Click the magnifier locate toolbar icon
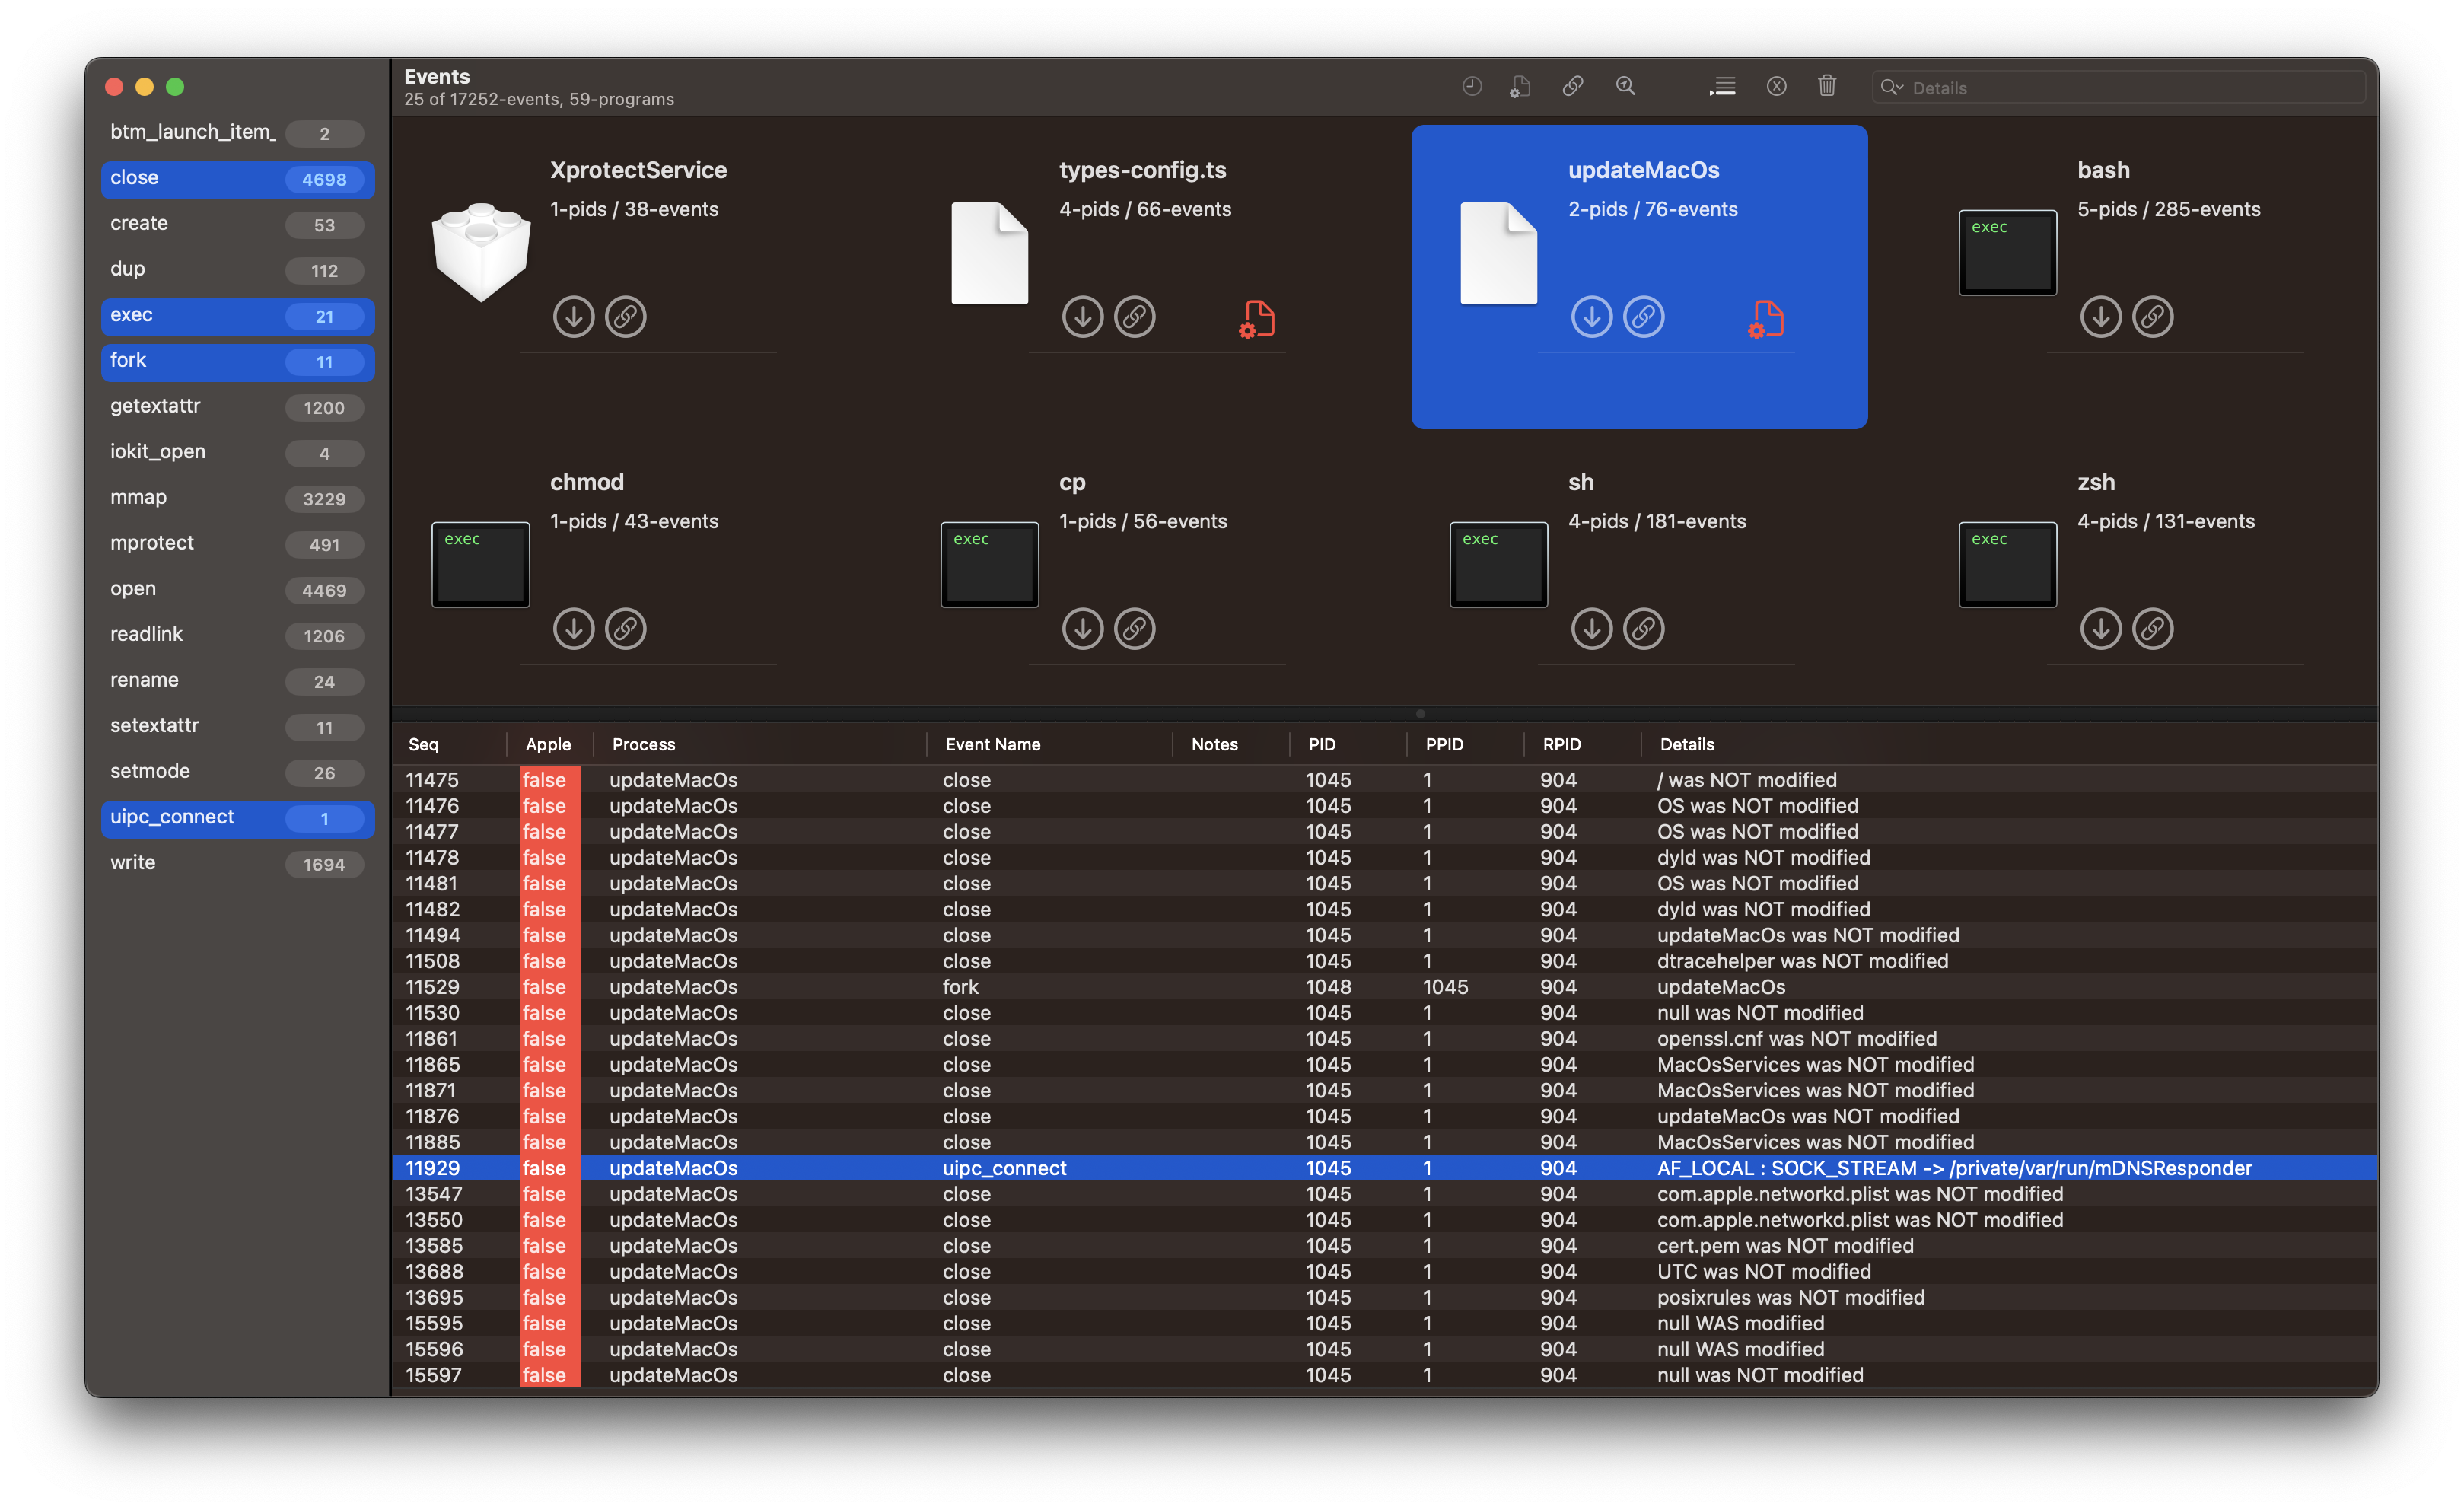This screenshot has width=2464, height=1510. click(1626, 86)
